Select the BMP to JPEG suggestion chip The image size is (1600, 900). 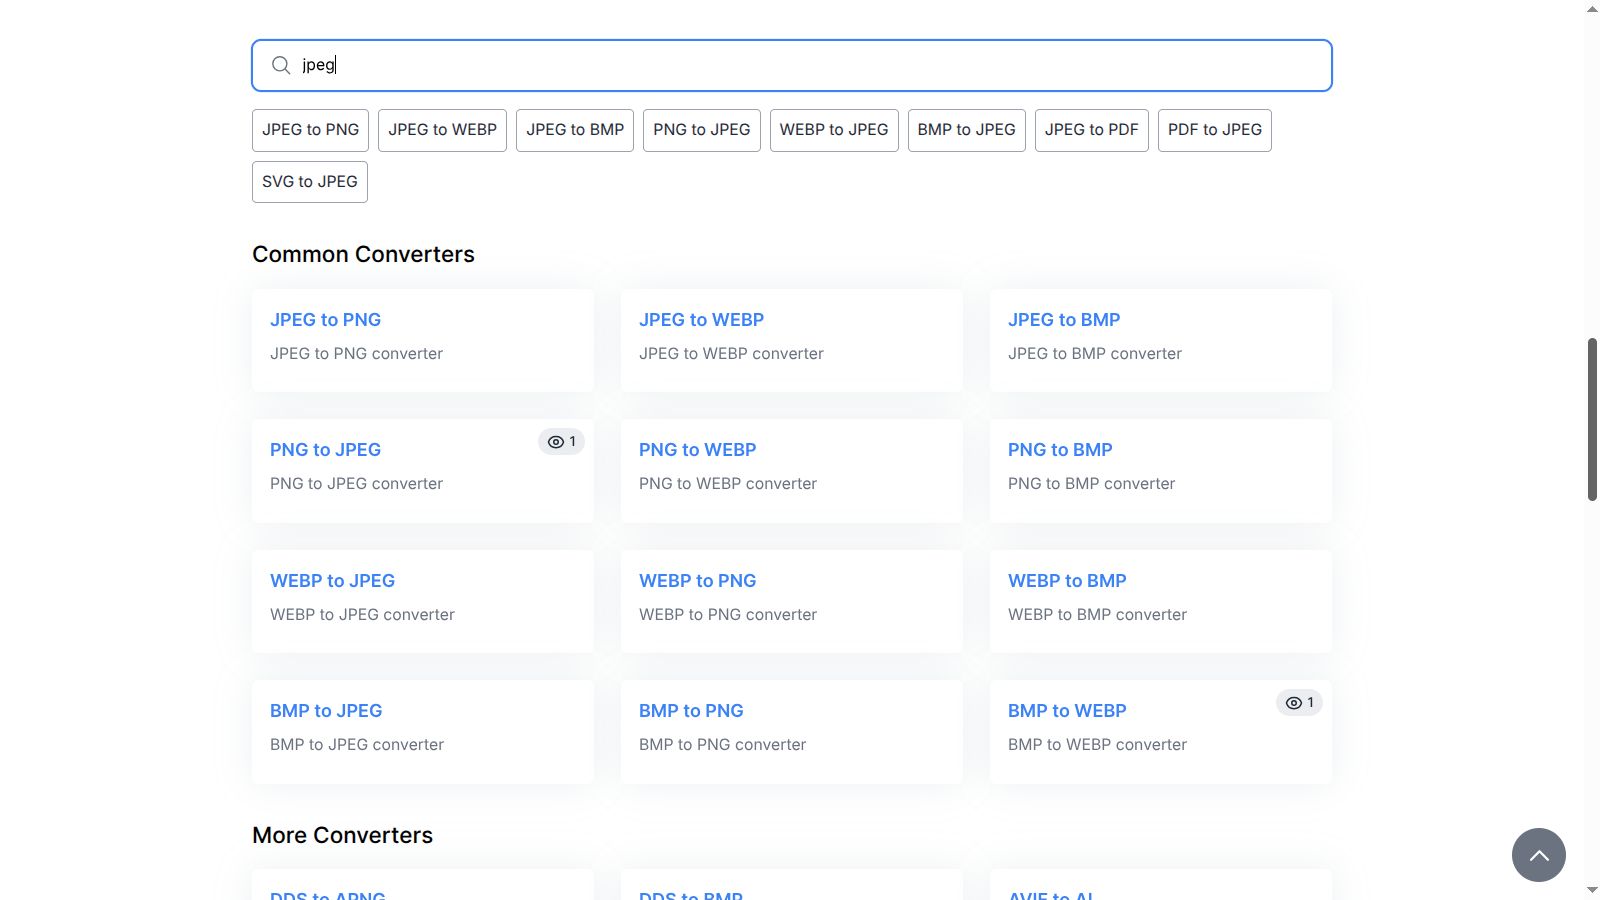[967, 130]
